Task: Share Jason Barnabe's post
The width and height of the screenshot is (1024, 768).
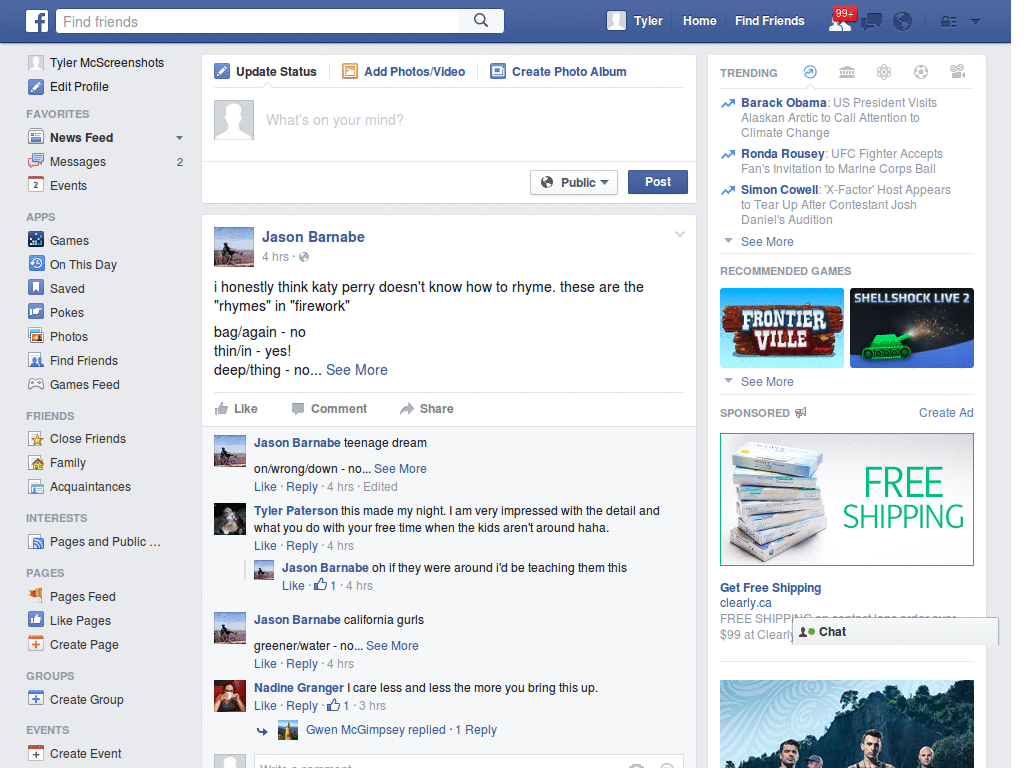Action: pos(426,409)
